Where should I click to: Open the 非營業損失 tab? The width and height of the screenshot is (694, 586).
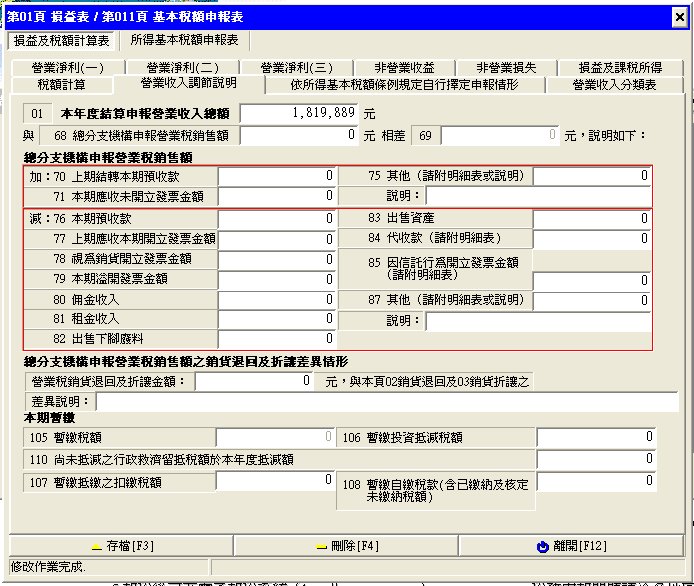(506, 68)
